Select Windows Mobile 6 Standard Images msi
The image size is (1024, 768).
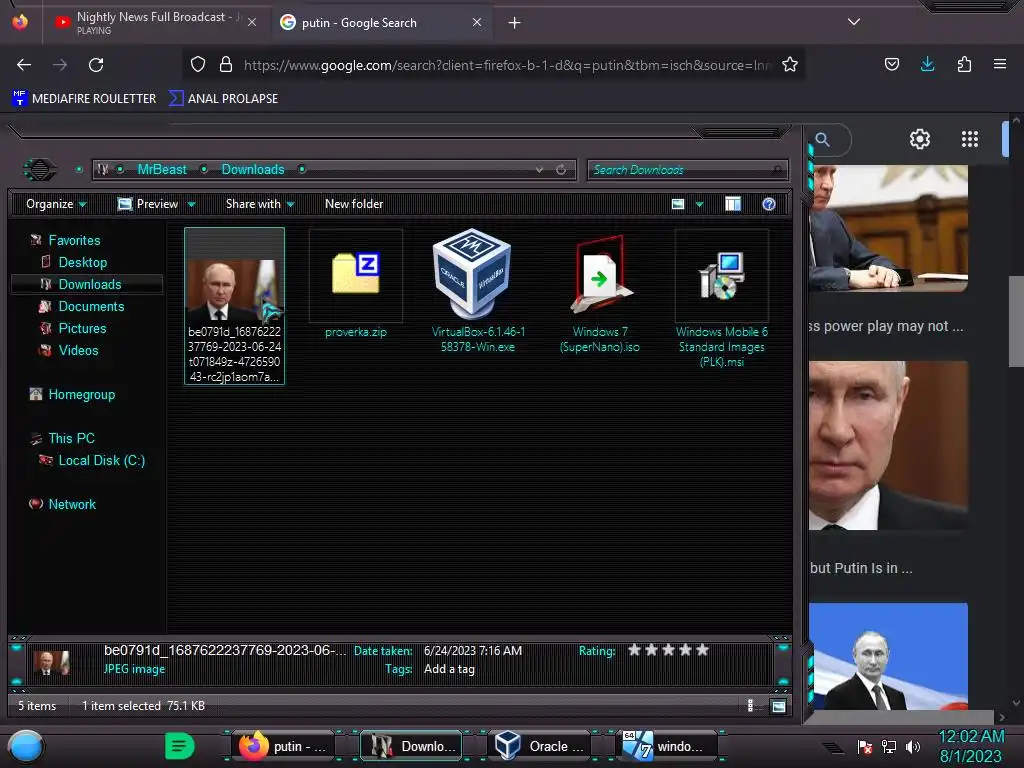pyautogui.click(x=722, y=299)
